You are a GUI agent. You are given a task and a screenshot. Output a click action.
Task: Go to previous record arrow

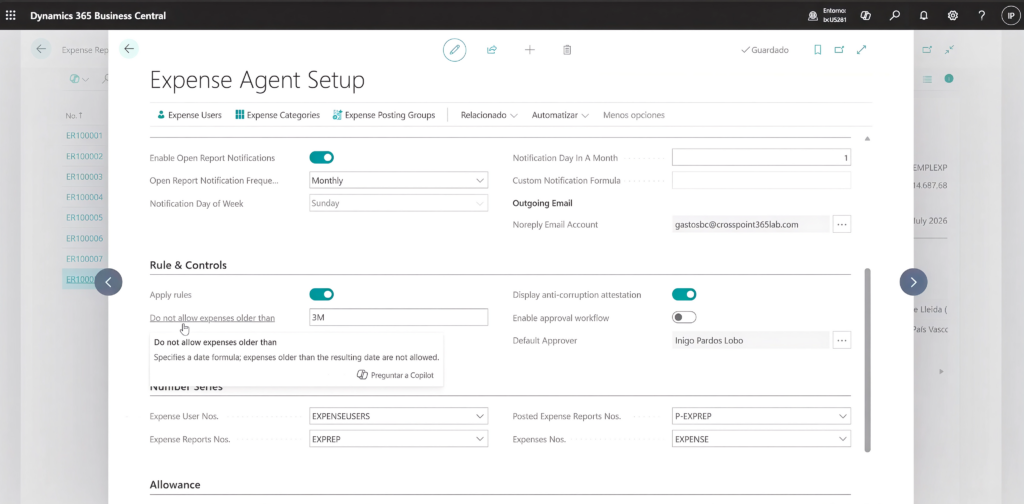tap(108, 282)
